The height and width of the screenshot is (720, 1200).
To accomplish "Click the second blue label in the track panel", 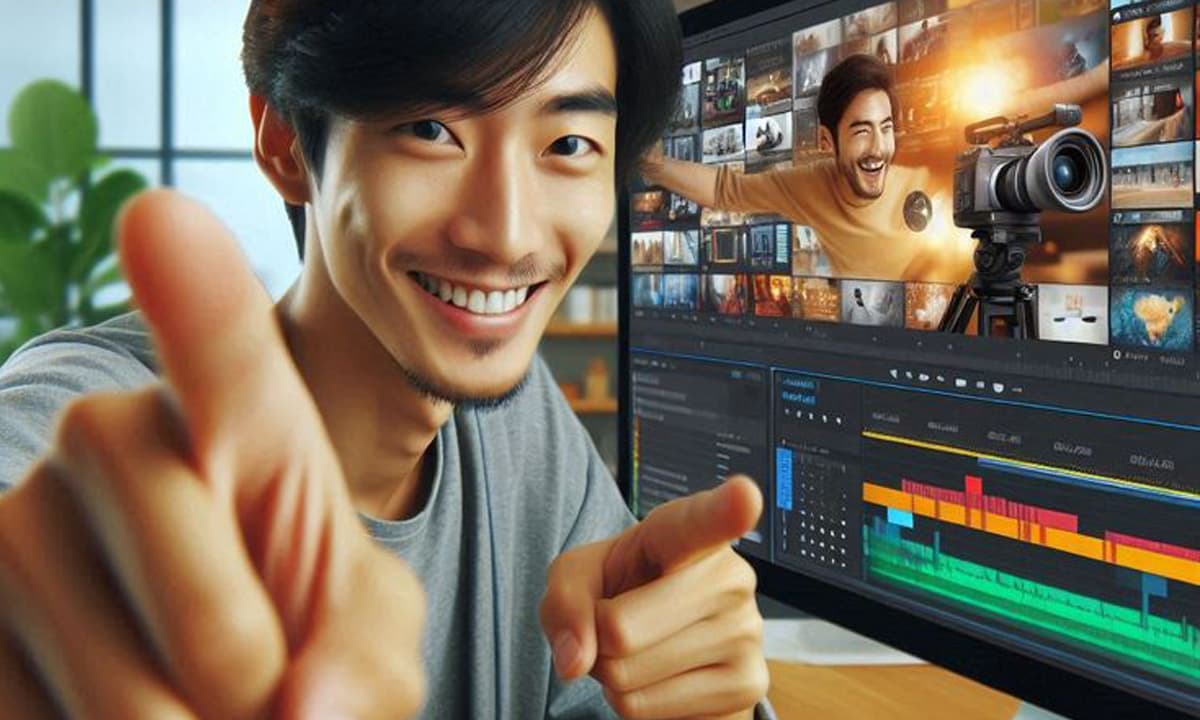I will 798,398.
